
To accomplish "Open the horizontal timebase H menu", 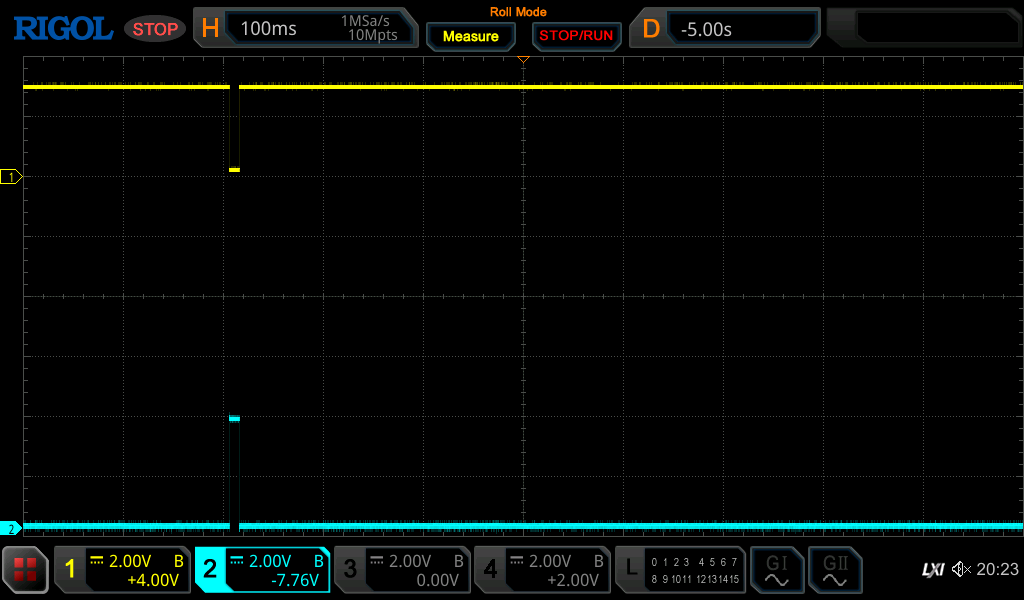I will 210,29.
